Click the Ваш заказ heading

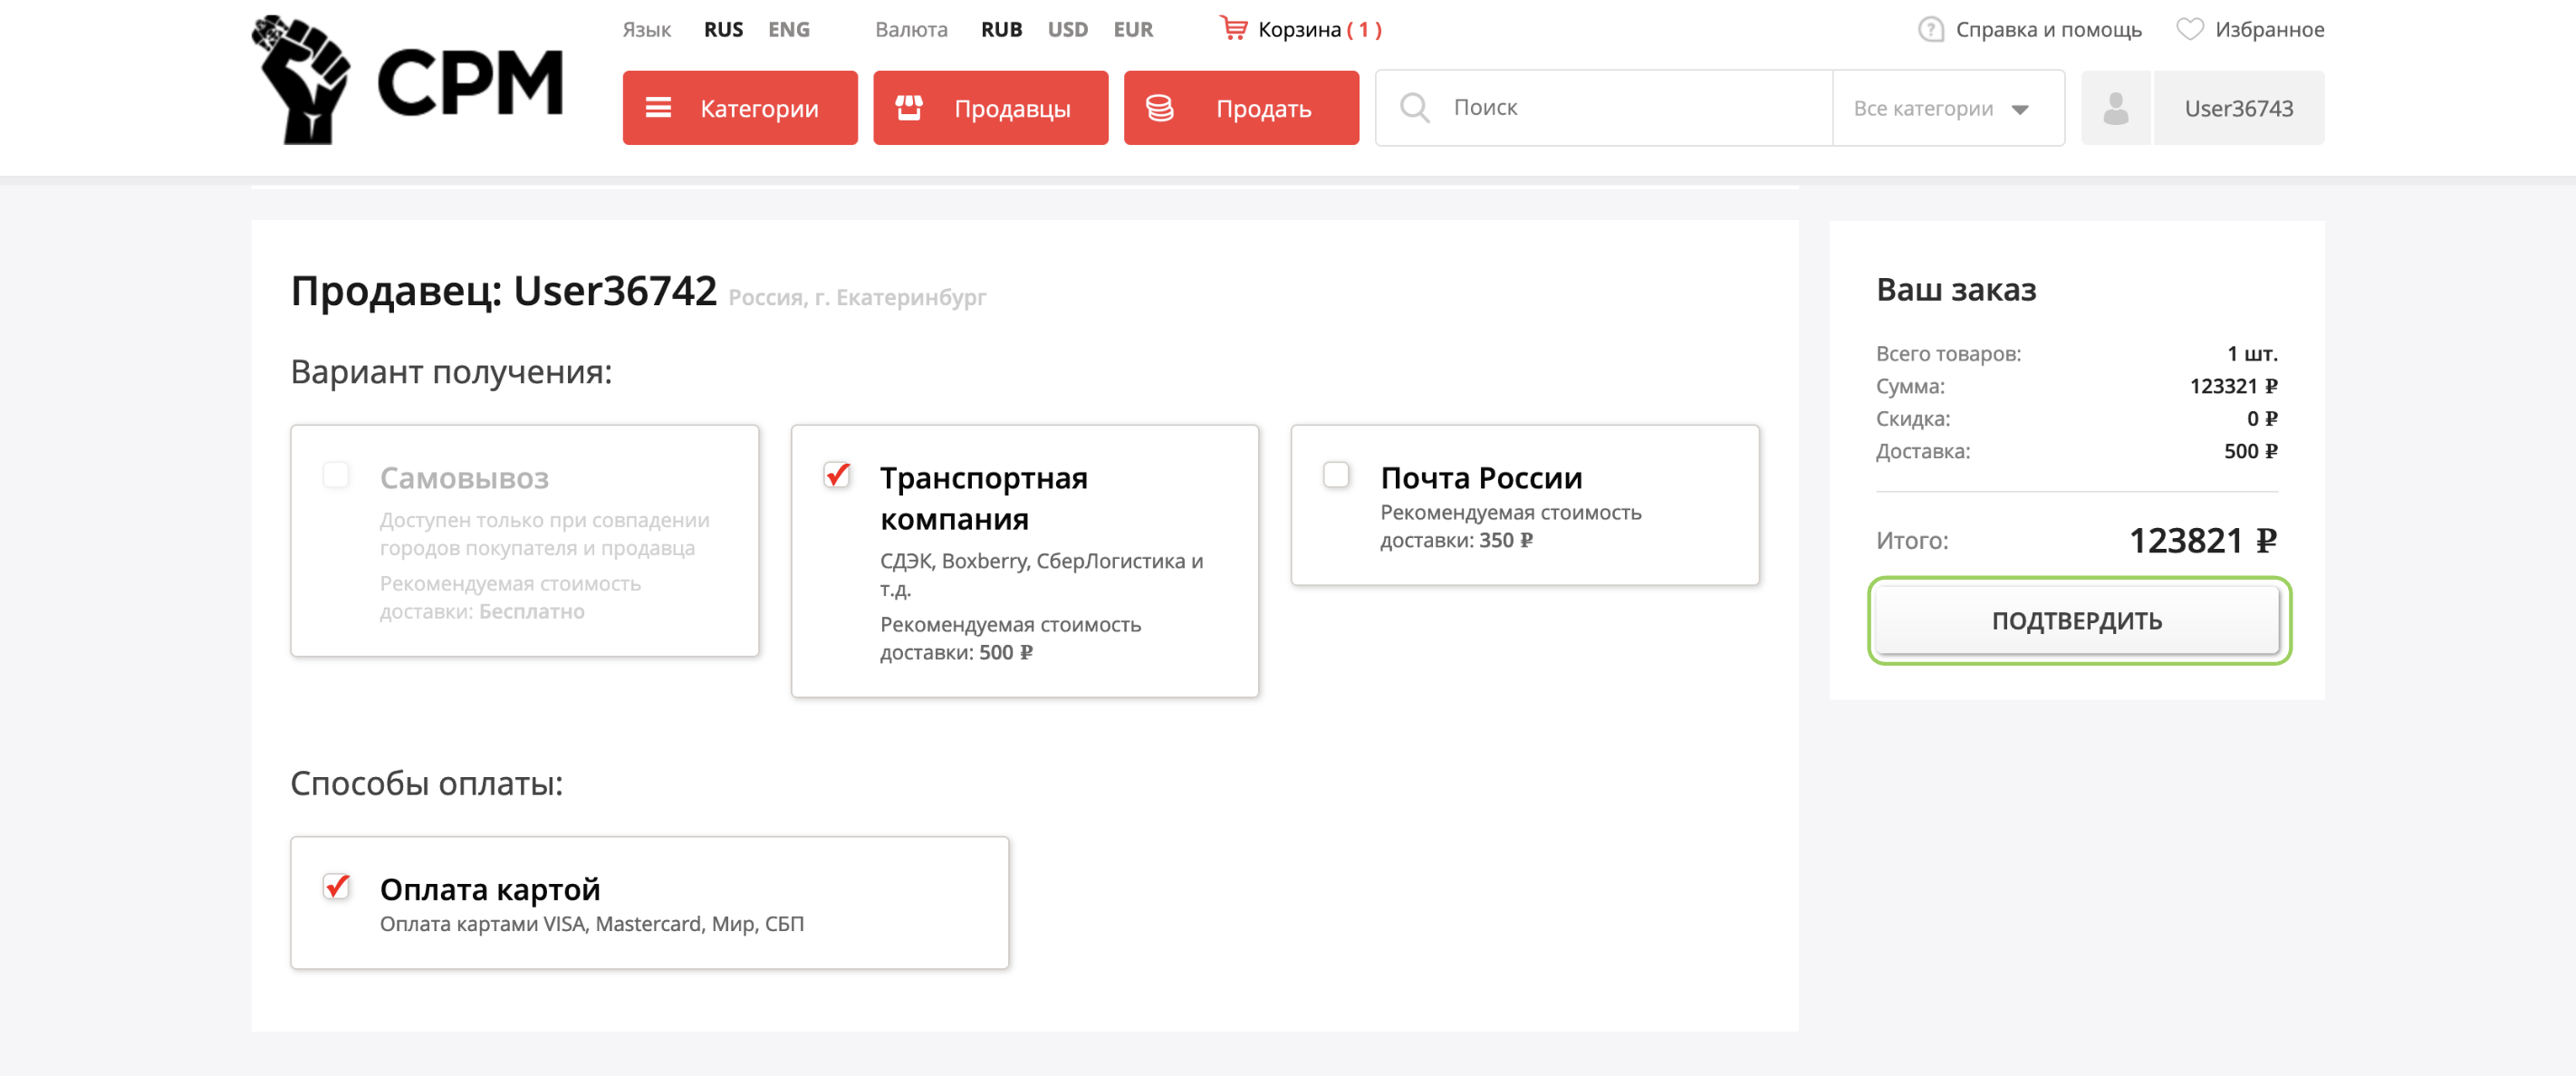pyautogui.click(x=1956, y=290)
